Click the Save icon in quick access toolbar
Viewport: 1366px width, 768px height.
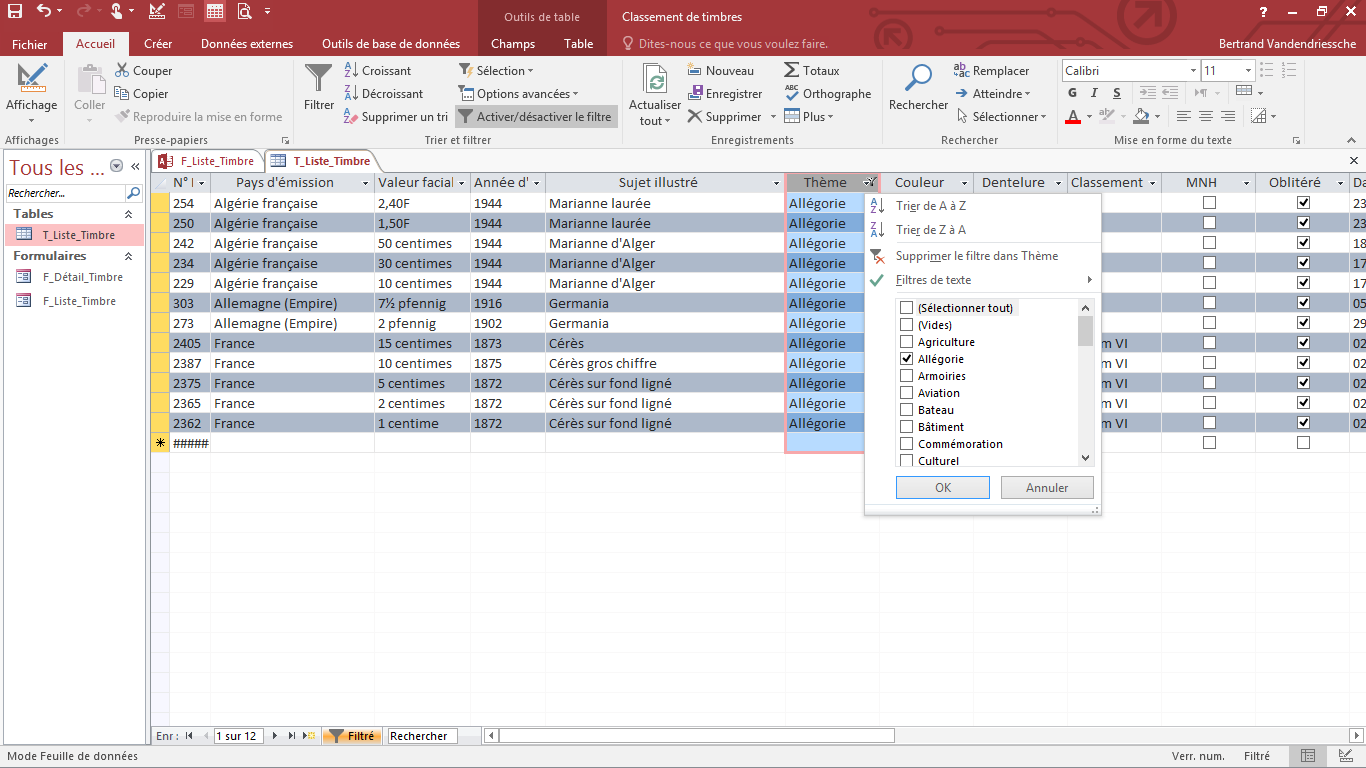[15, 12]
